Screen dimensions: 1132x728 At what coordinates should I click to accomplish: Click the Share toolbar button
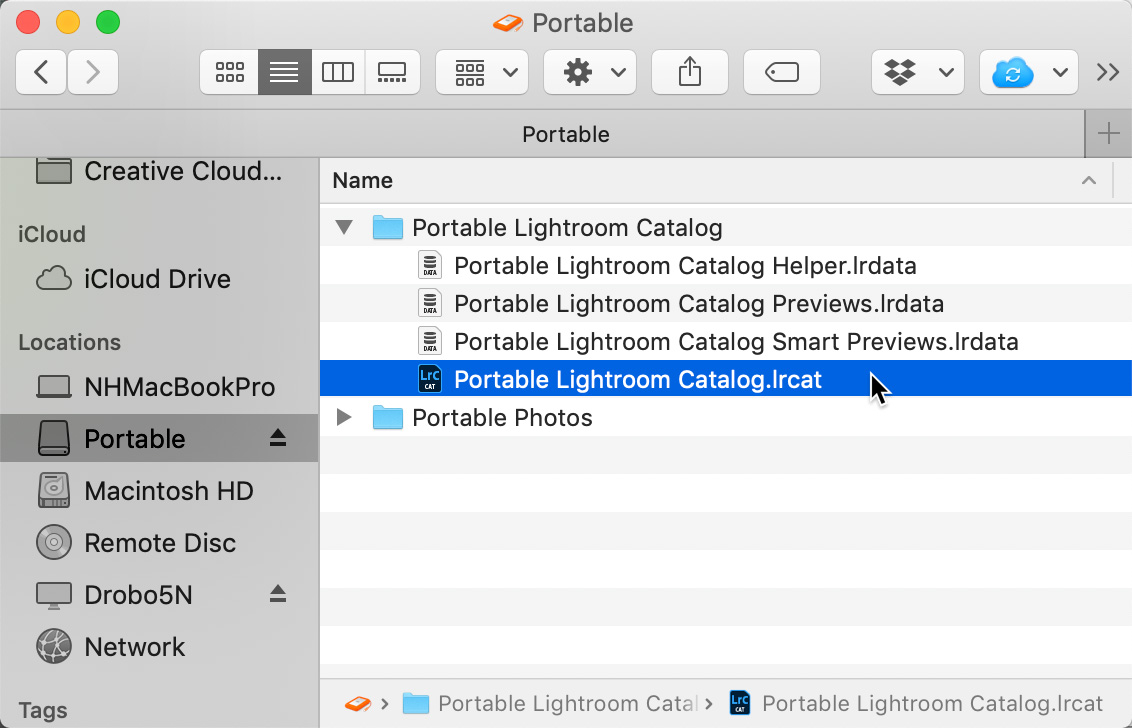(690, 72)
